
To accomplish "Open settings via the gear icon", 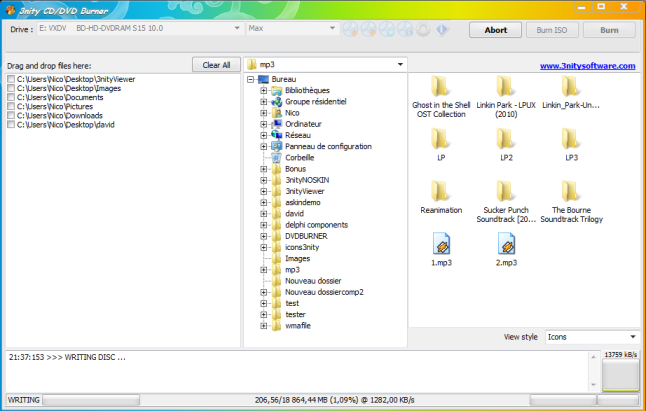I will pos(423,29).
